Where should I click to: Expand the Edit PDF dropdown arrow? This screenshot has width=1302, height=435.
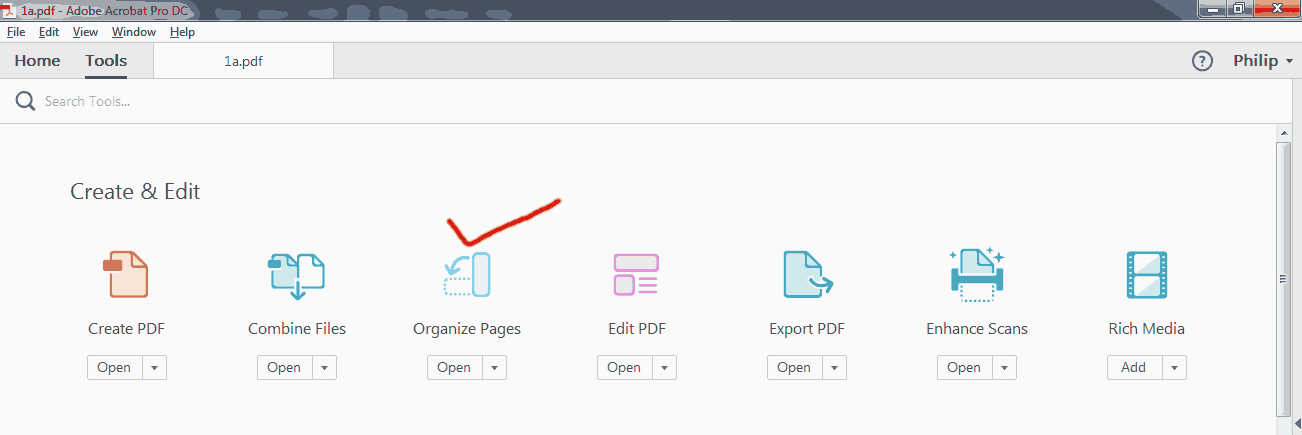point(664,367)
